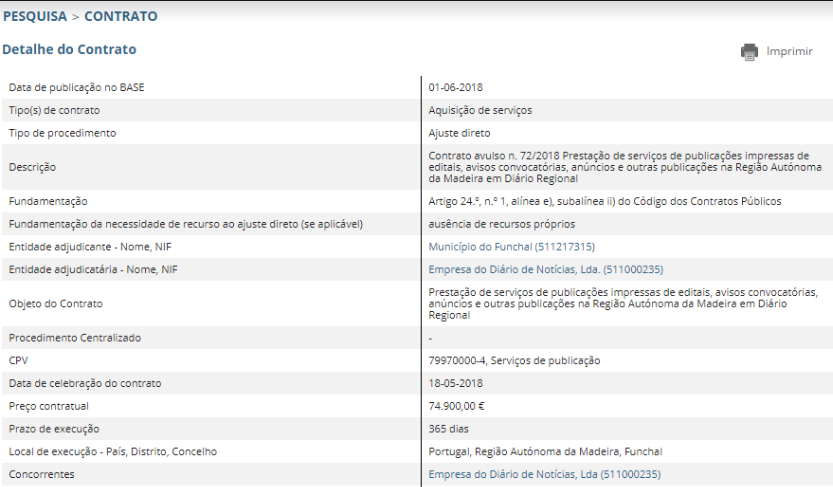Click Entidade adjudicatária - Nome, NIF label
Screen dimensions: 833x487
[93, 270]
